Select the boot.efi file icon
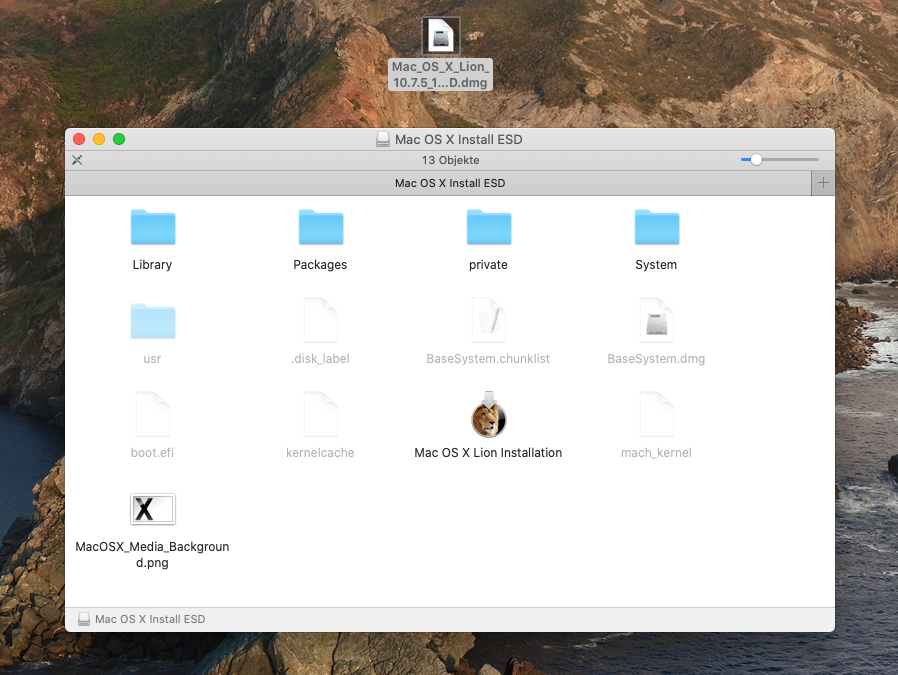The width and height of the screenshot is (898, 675). click(152, 414)
